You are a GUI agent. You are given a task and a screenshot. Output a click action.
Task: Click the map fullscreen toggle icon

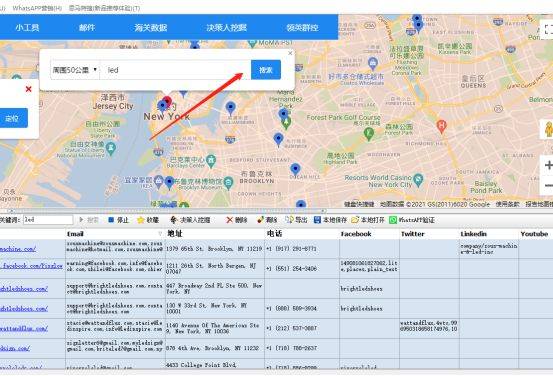click(x=548, y=29)
